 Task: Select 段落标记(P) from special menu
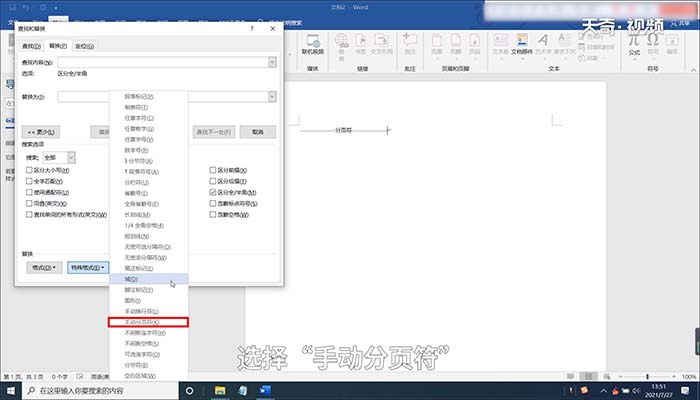click(x=149, y=96)
